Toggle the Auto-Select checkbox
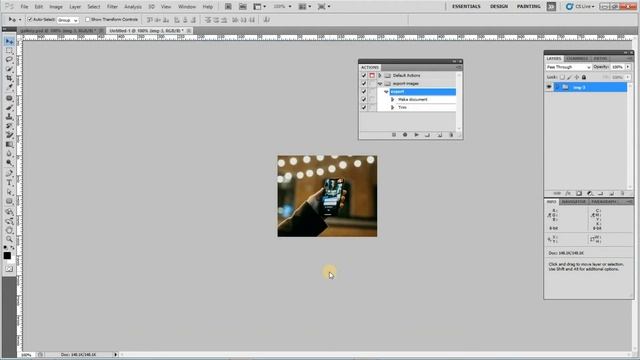Image resolution: width=640 pixels, height=360 pixels. coord(30,20)
